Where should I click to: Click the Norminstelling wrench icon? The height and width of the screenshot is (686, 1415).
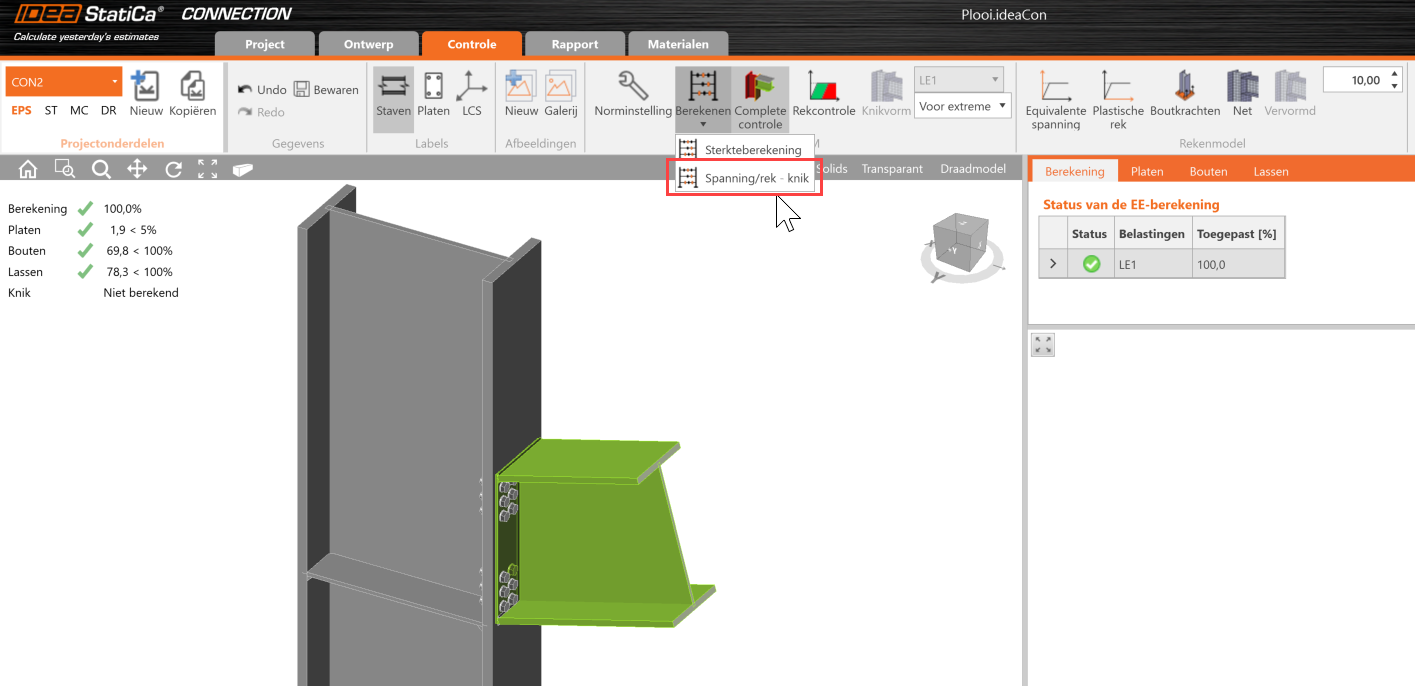point(632,87)
